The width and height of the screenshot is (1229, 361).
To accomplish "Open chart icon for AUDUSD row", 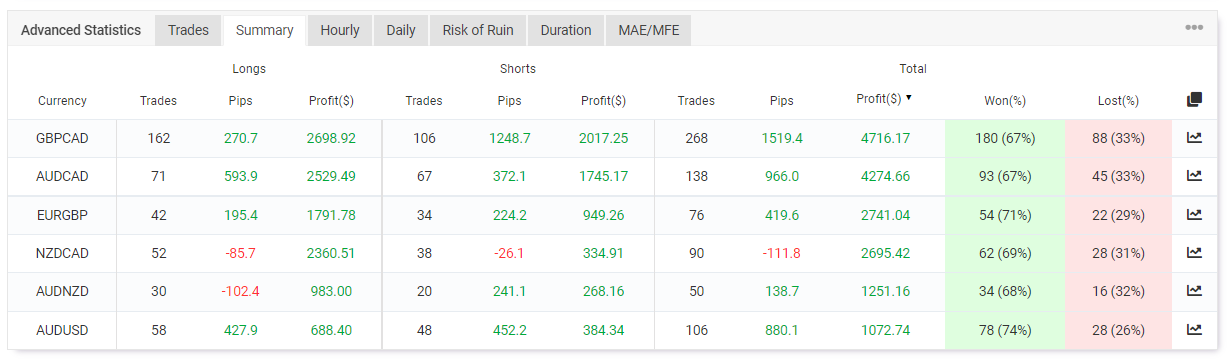I will click(x=1194, y=329).
